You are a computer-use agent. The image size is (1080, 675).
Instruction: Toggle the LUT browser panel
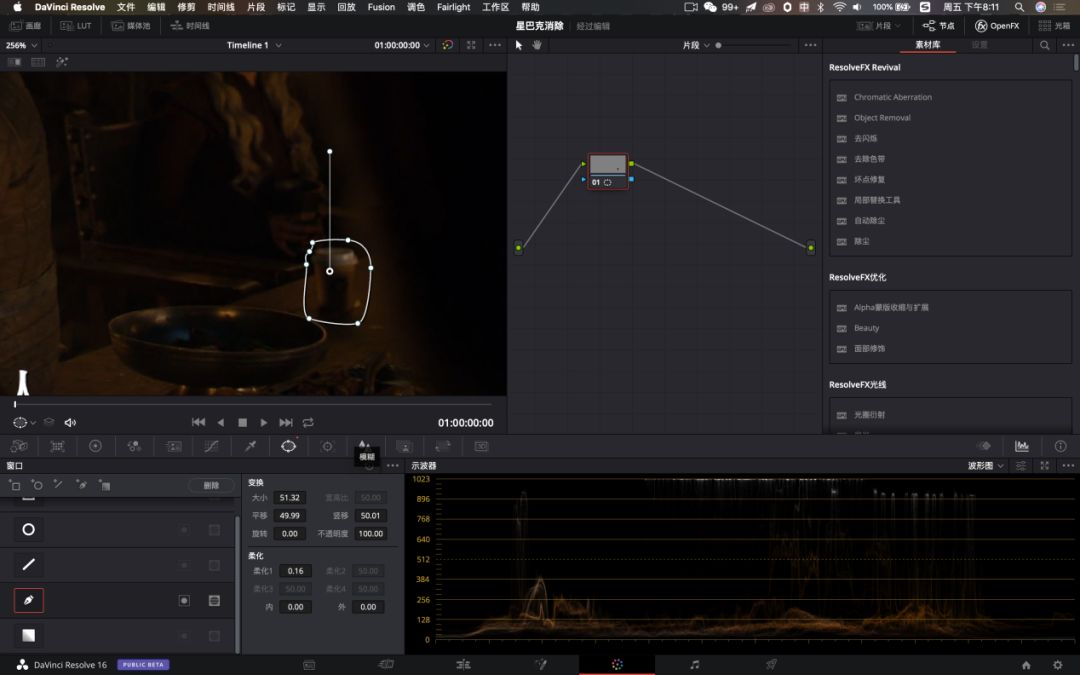(76, 25)
